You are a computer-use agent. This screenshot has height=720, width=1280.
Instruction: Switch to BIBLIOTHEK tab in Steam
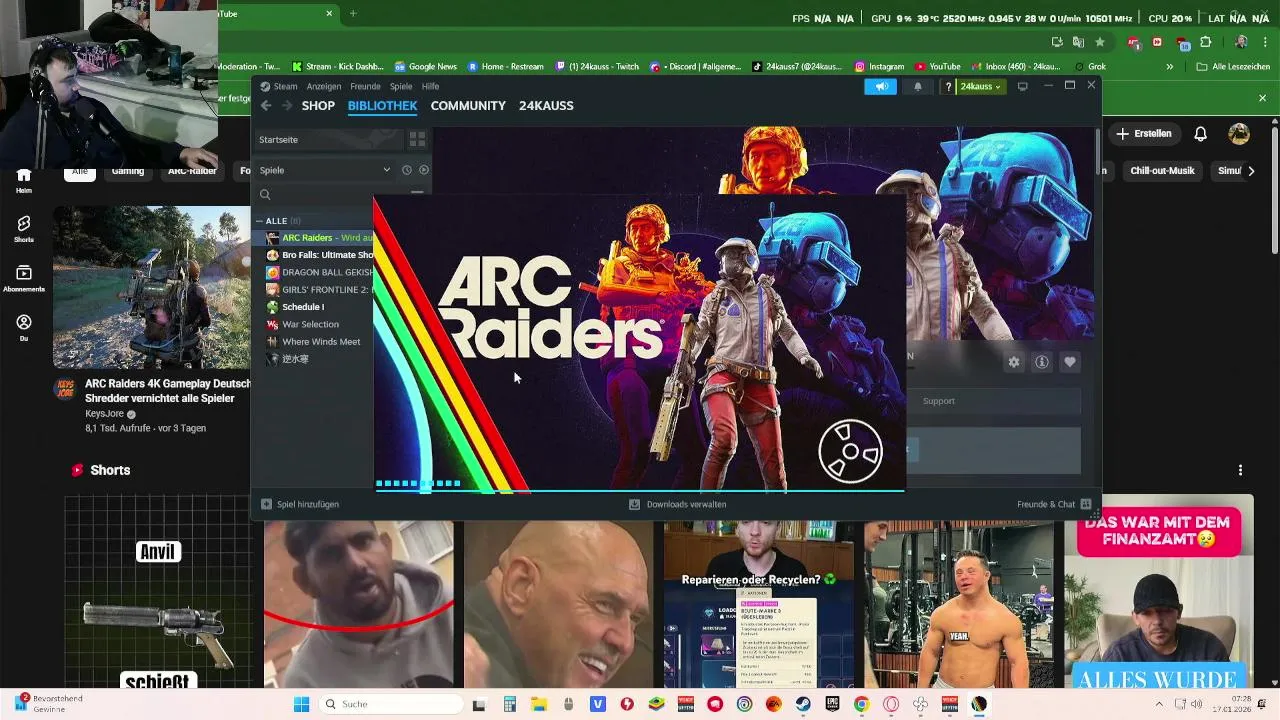(x=382, y=105)
